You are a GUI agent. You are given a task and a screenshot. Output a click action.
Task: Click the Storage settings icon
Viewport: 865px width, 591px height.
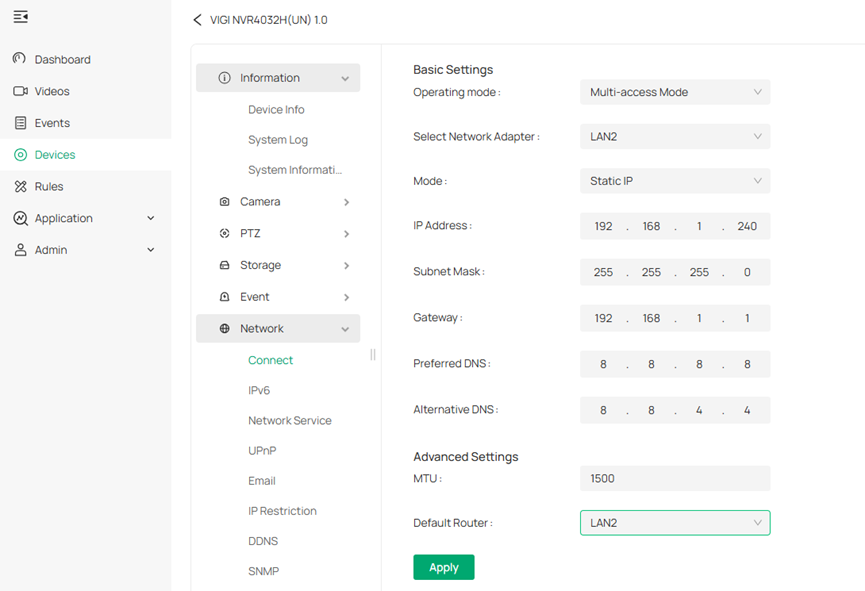point(224,265)
